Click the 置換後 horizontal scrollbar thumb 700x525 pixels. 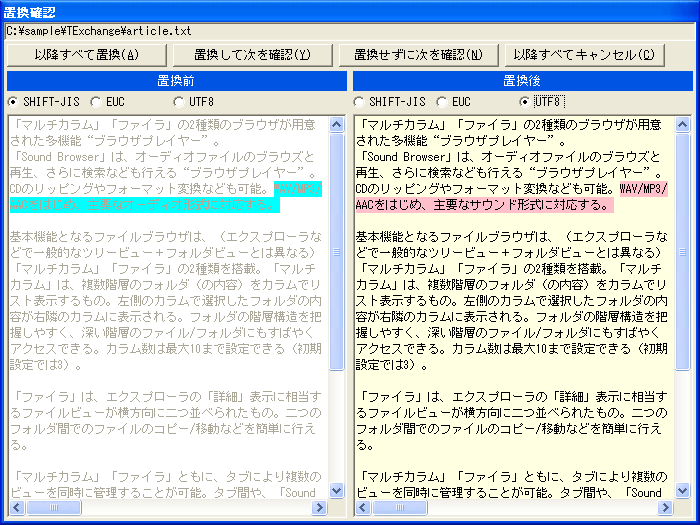pyautogui.click(x=400, y=508)
